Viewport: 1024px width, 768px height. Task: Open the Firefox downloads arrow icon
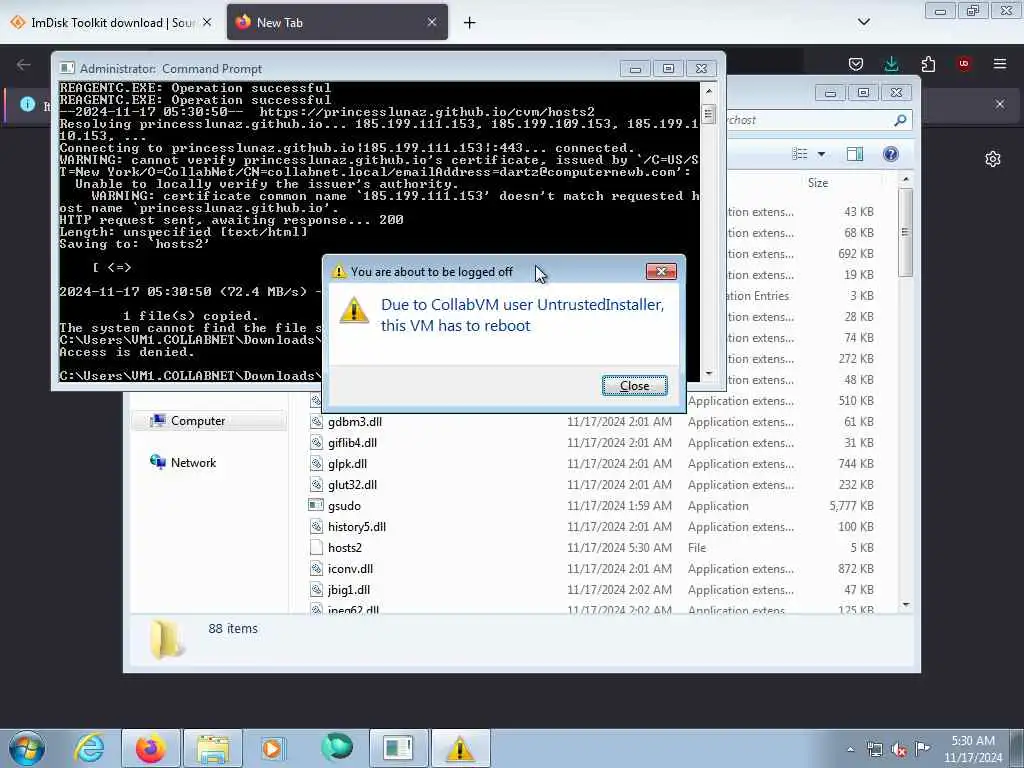tap(891, 64)
